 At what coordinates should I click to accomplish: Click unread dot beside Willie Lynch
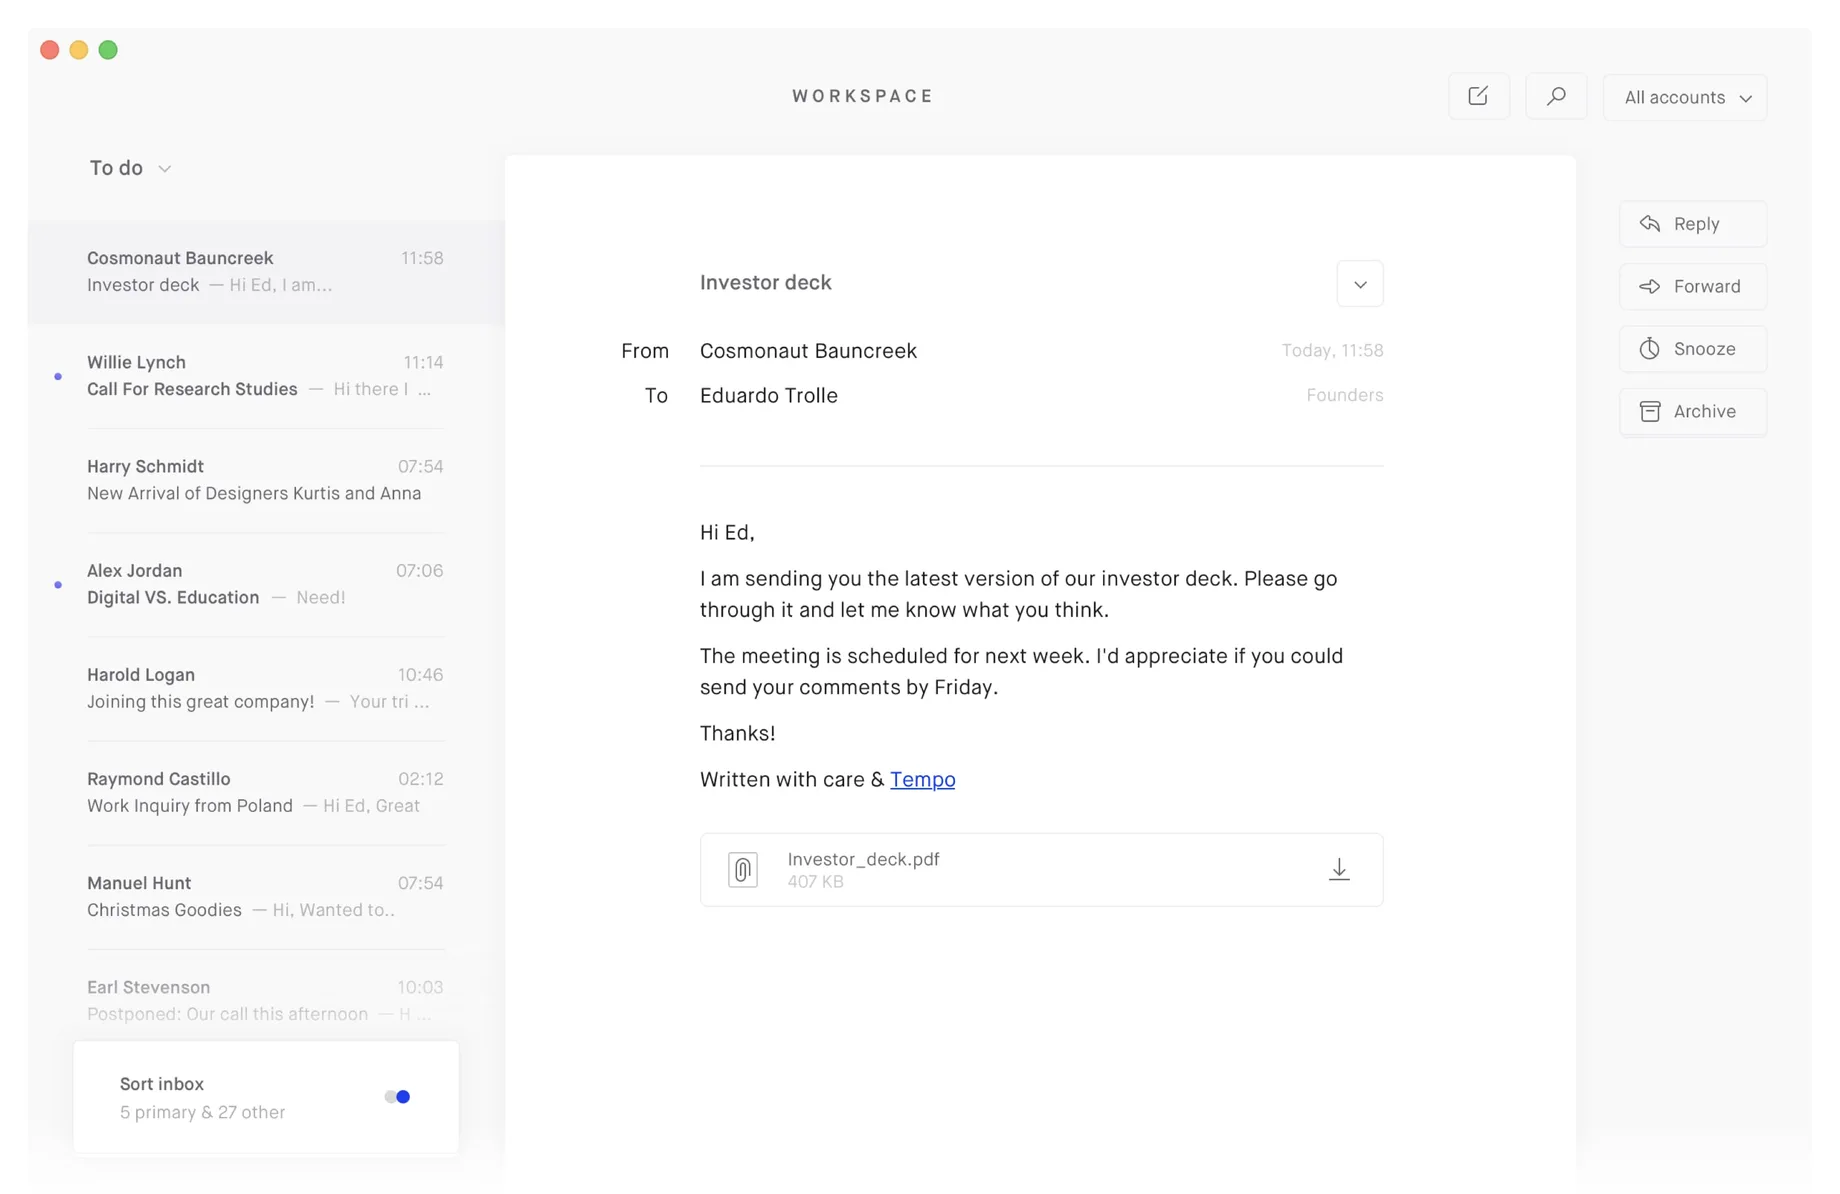click(x=58, y=377)
